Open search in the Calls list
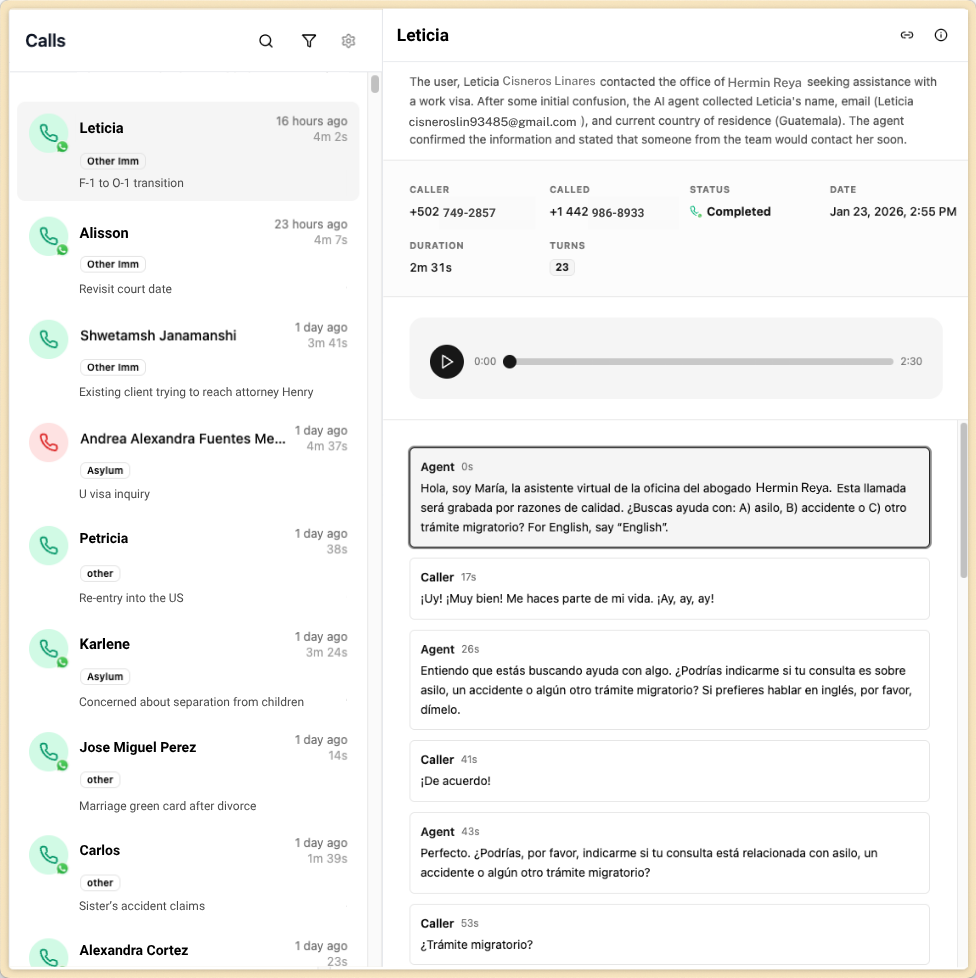The image size is (976, 978). click(x=265, y=41)
